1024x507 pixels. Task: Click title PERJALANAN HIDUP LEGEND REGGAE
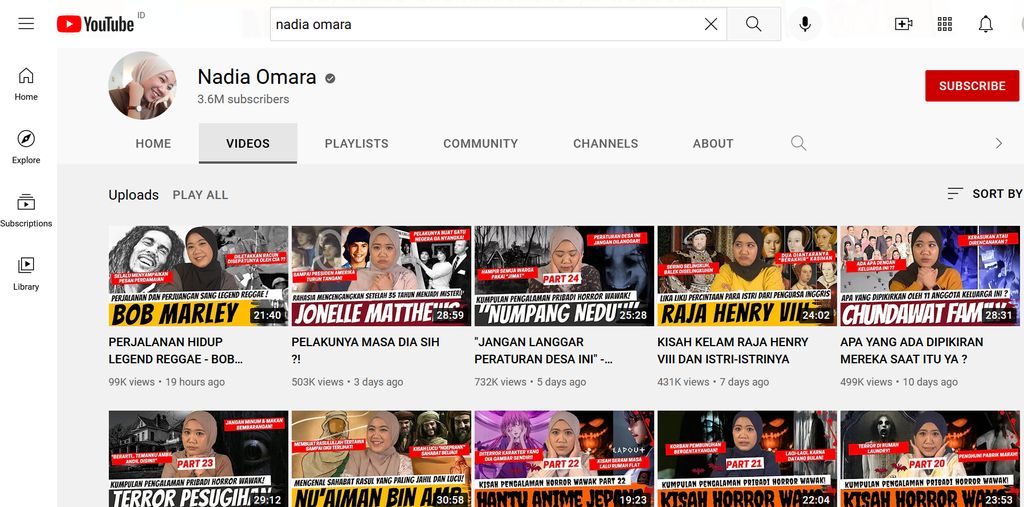pos(176,350)
